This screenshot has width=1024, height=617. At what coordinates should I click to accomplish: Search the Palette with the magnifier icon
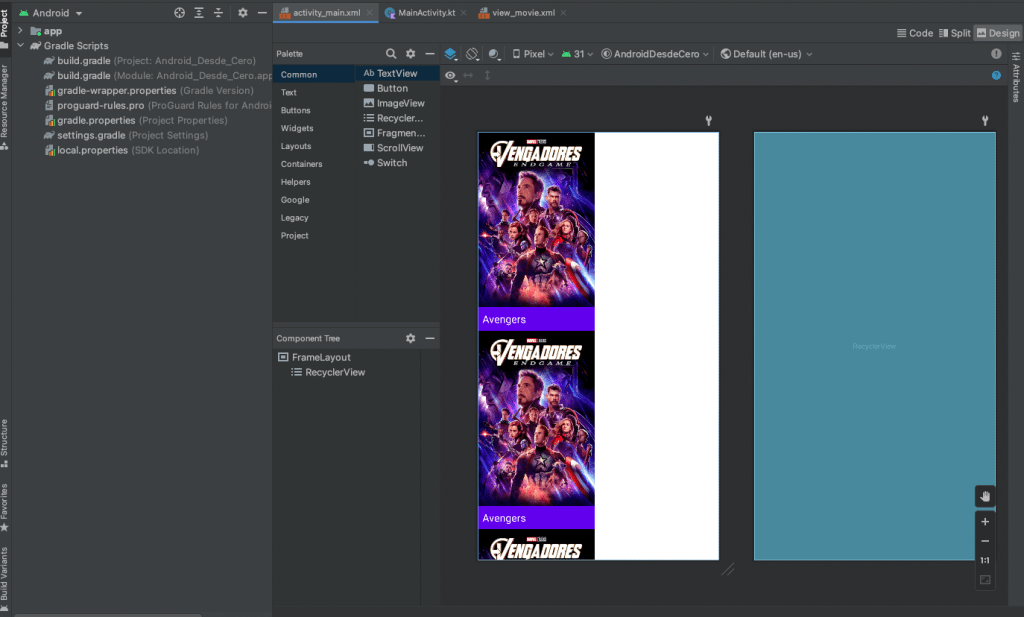tap(391, 54)
